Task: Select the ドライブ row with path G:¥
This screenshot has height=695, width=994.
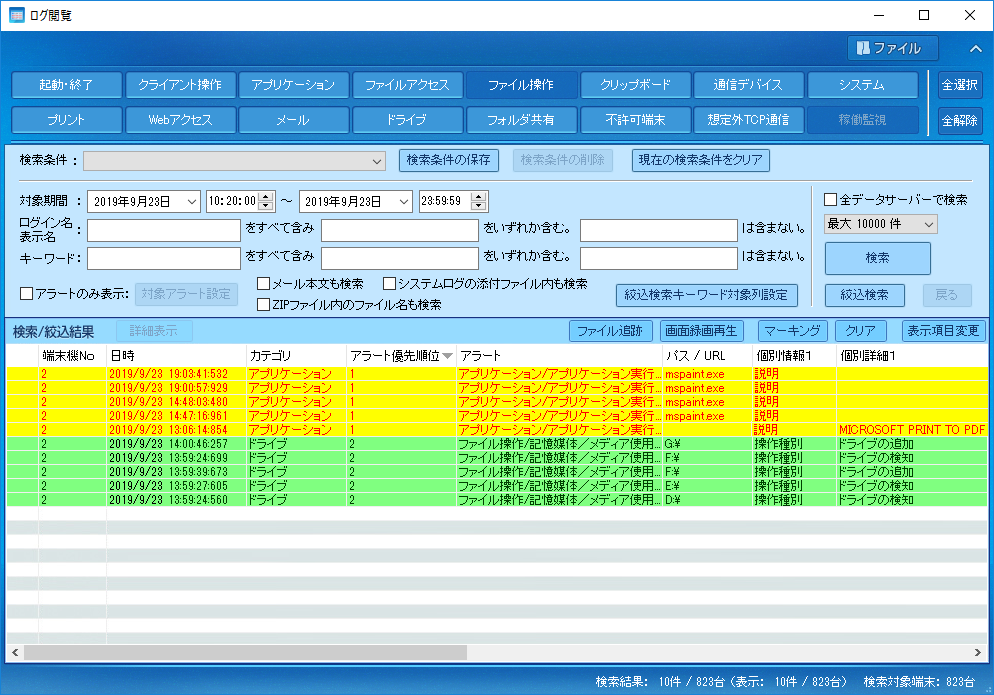Action: tap(497, 443)
